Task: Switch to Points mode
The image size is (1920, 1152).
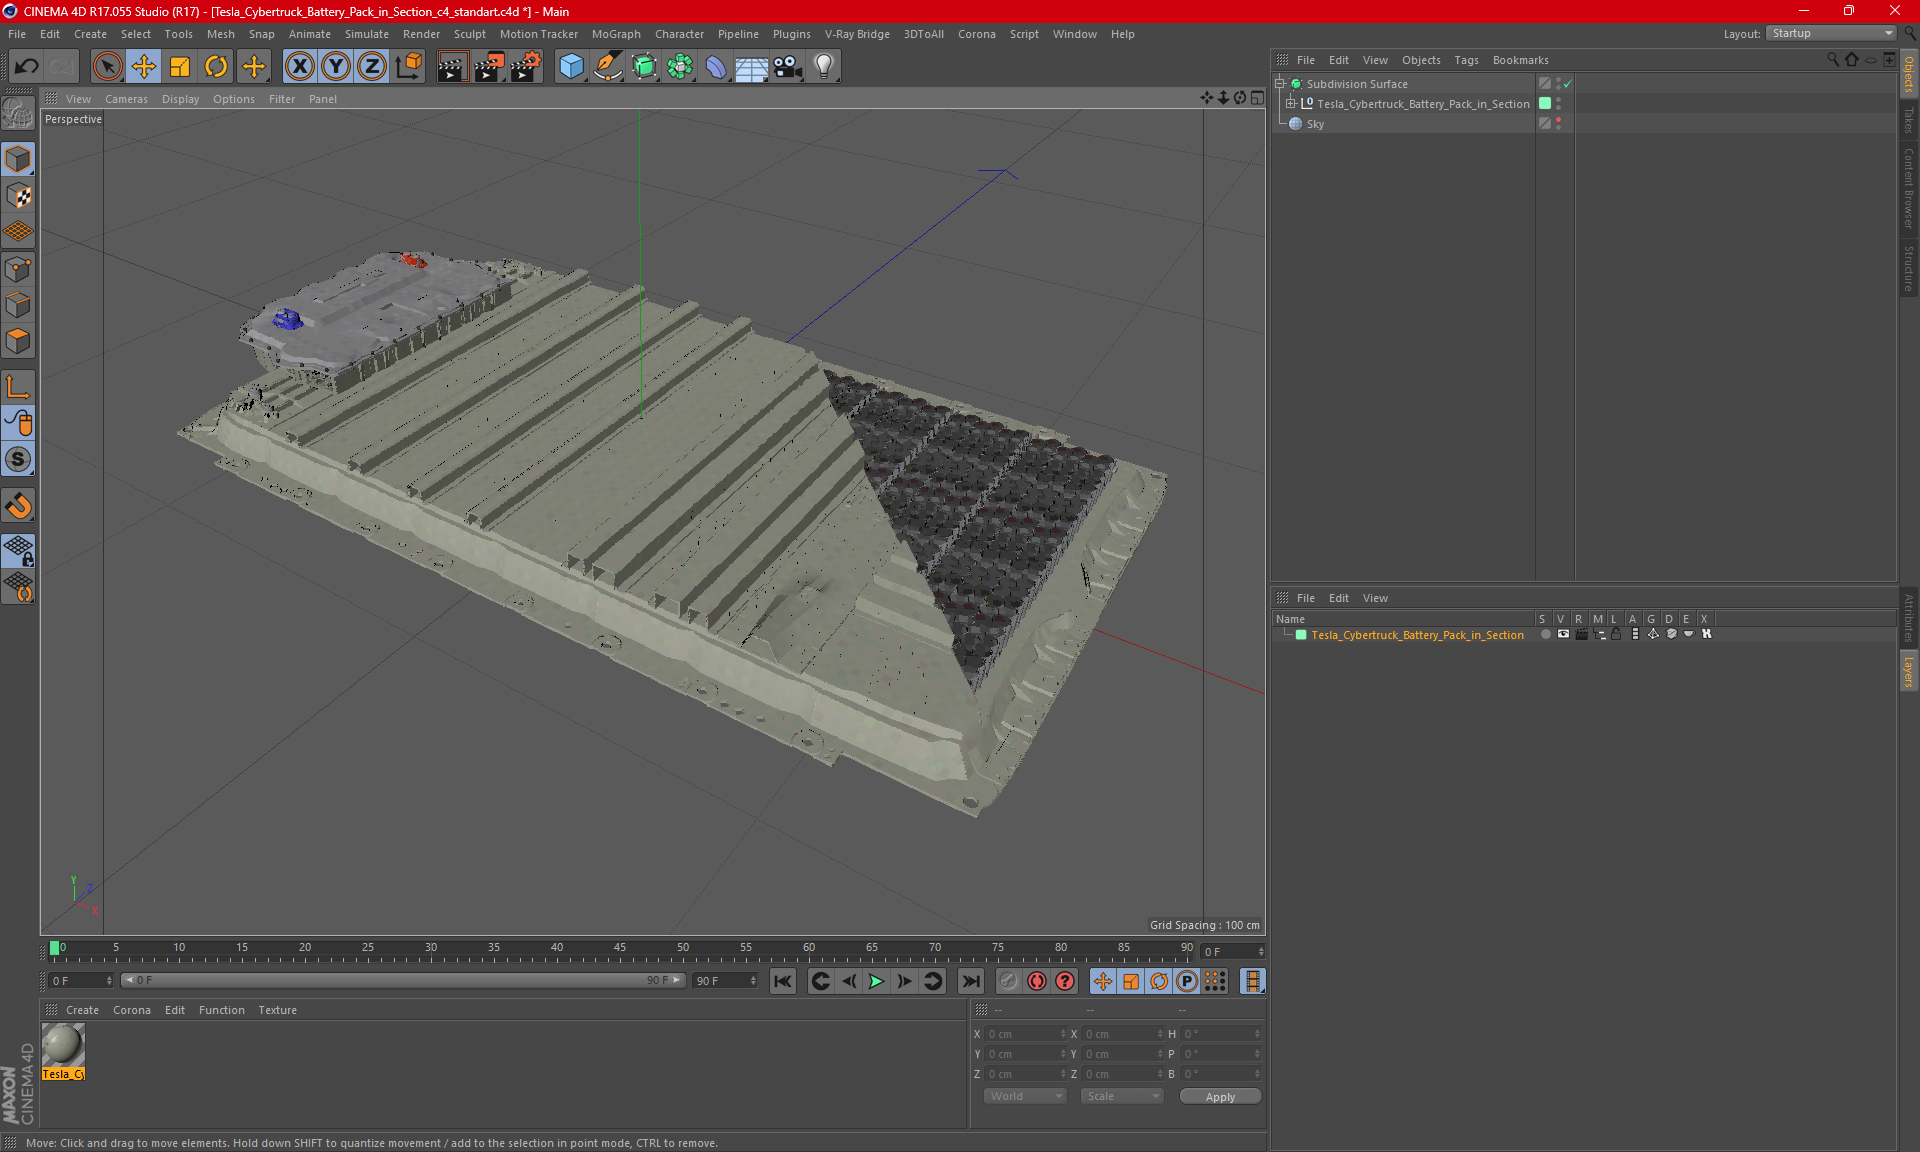Action: (x=19, y=269)
